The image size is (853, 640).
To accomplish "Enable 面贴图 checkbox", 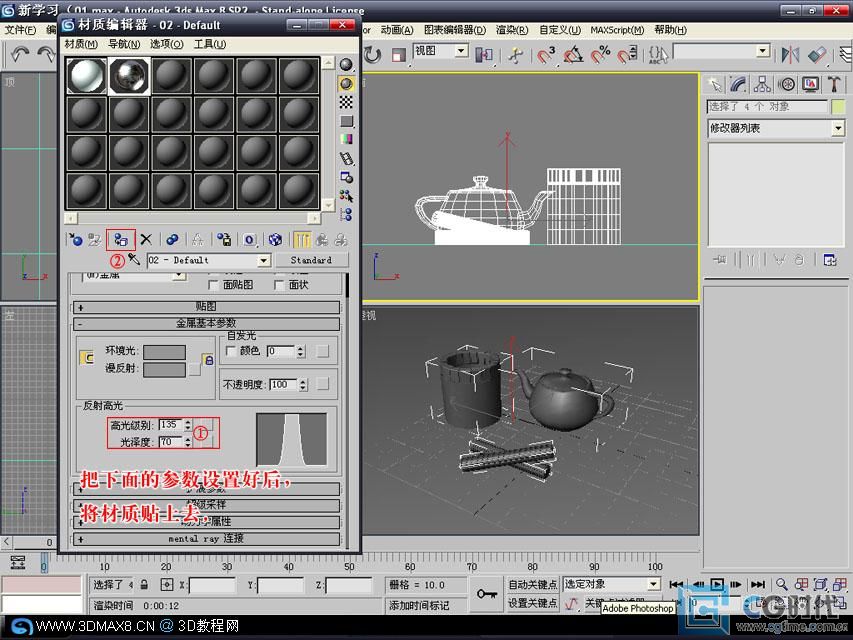I will pyautogui.click(x=213, y=285).
